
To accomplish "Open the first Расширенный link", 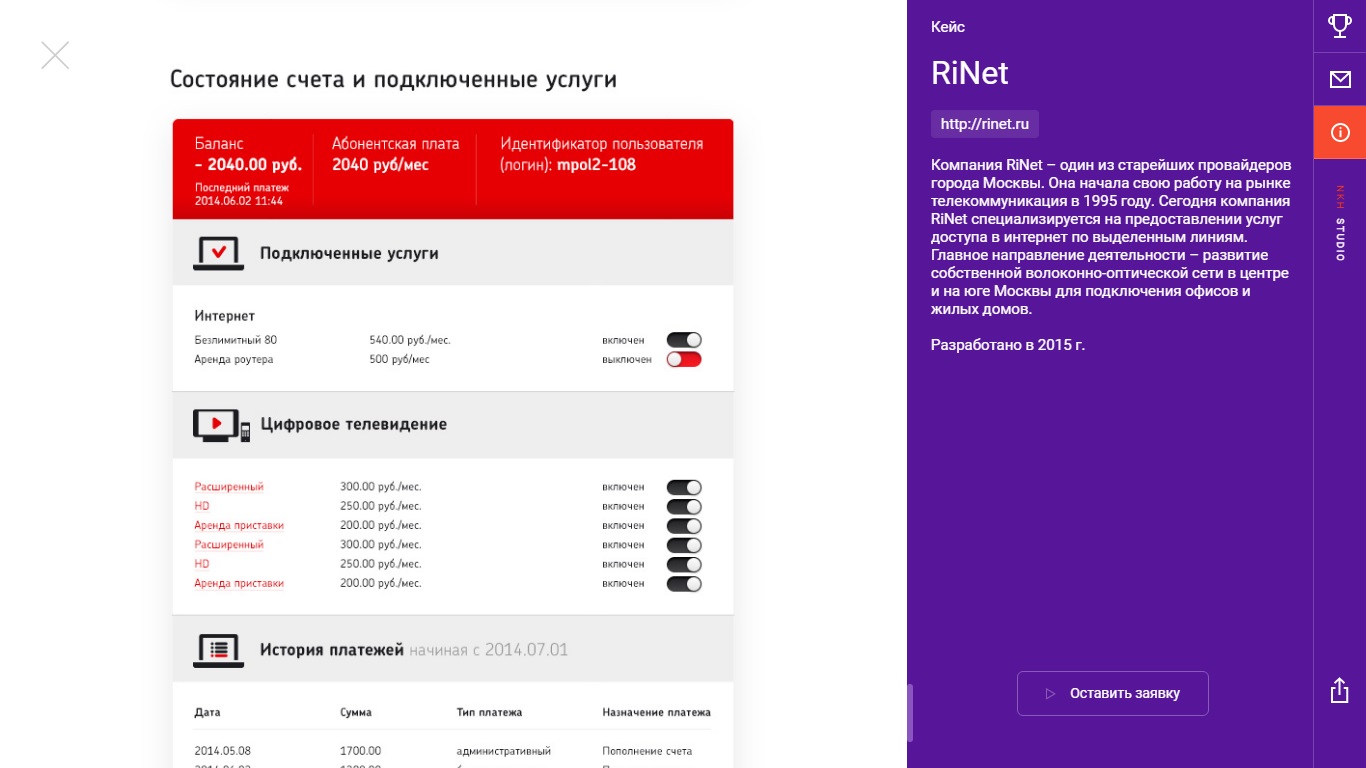I will point(229,487).
